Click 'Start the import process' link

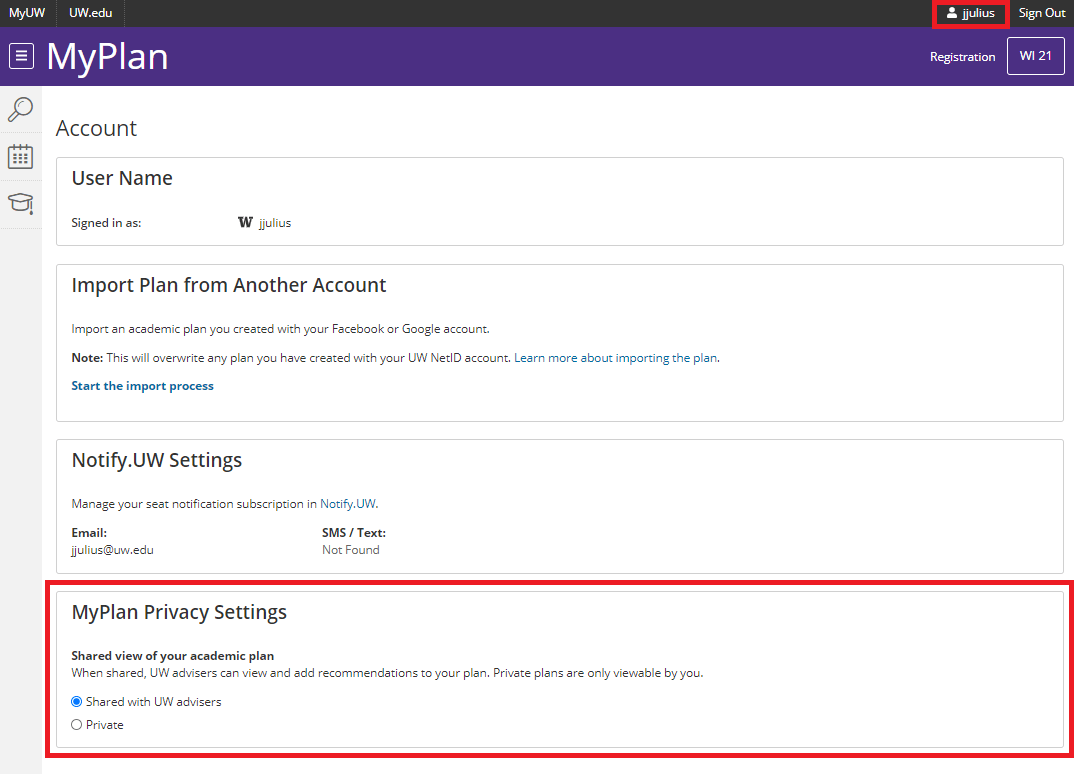(142, 386)
